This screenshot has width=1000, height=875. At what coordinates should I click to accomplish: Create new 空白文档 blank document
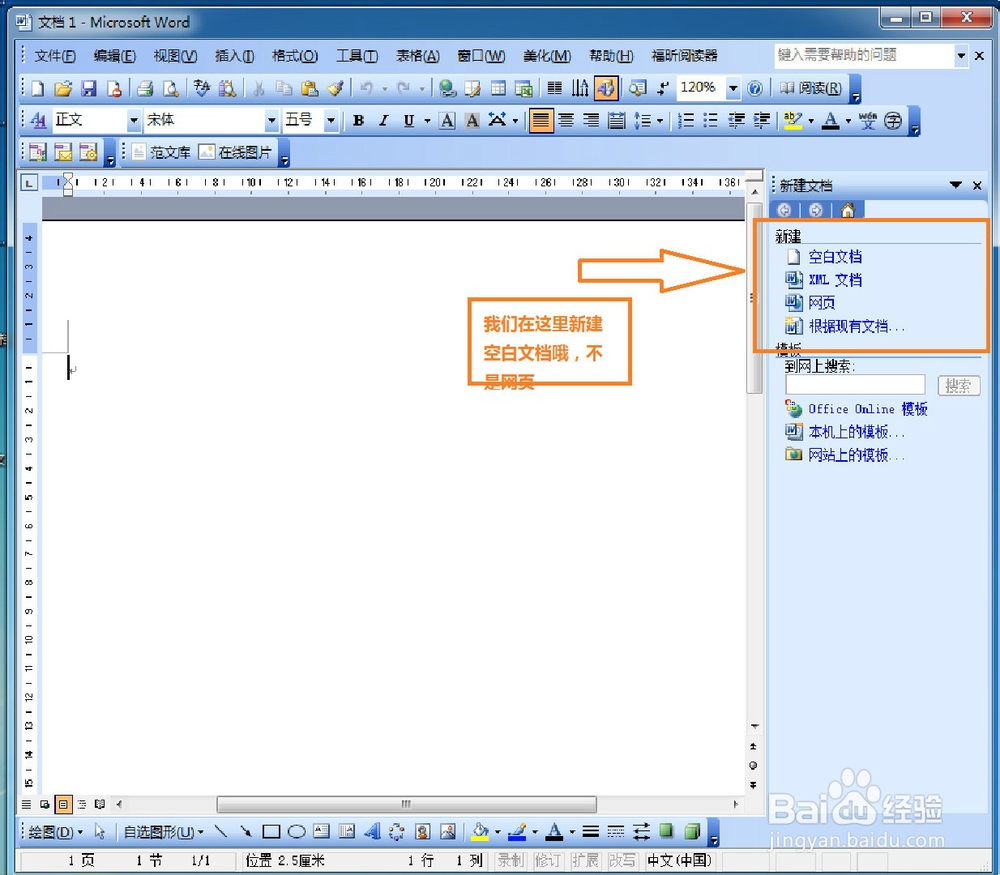pos(835,257)
